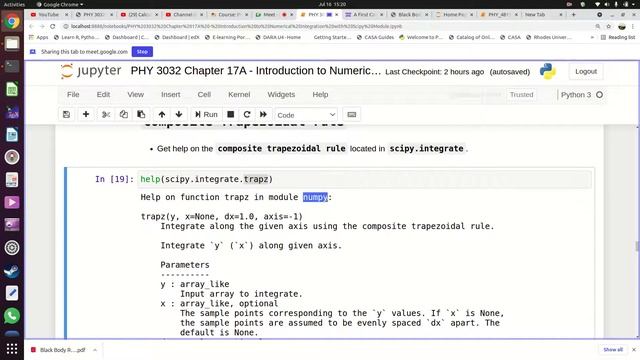The height and width of the screenshot is (360, 640).
Task: Switch to the New Tab browser tab
Action: click(x=535, y=14)
